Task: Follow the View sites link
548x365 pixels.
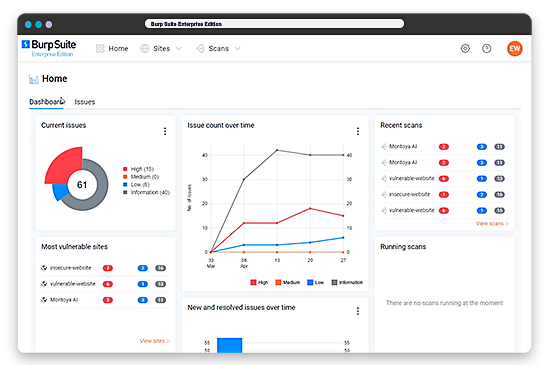Action: [x=155, y=341]
